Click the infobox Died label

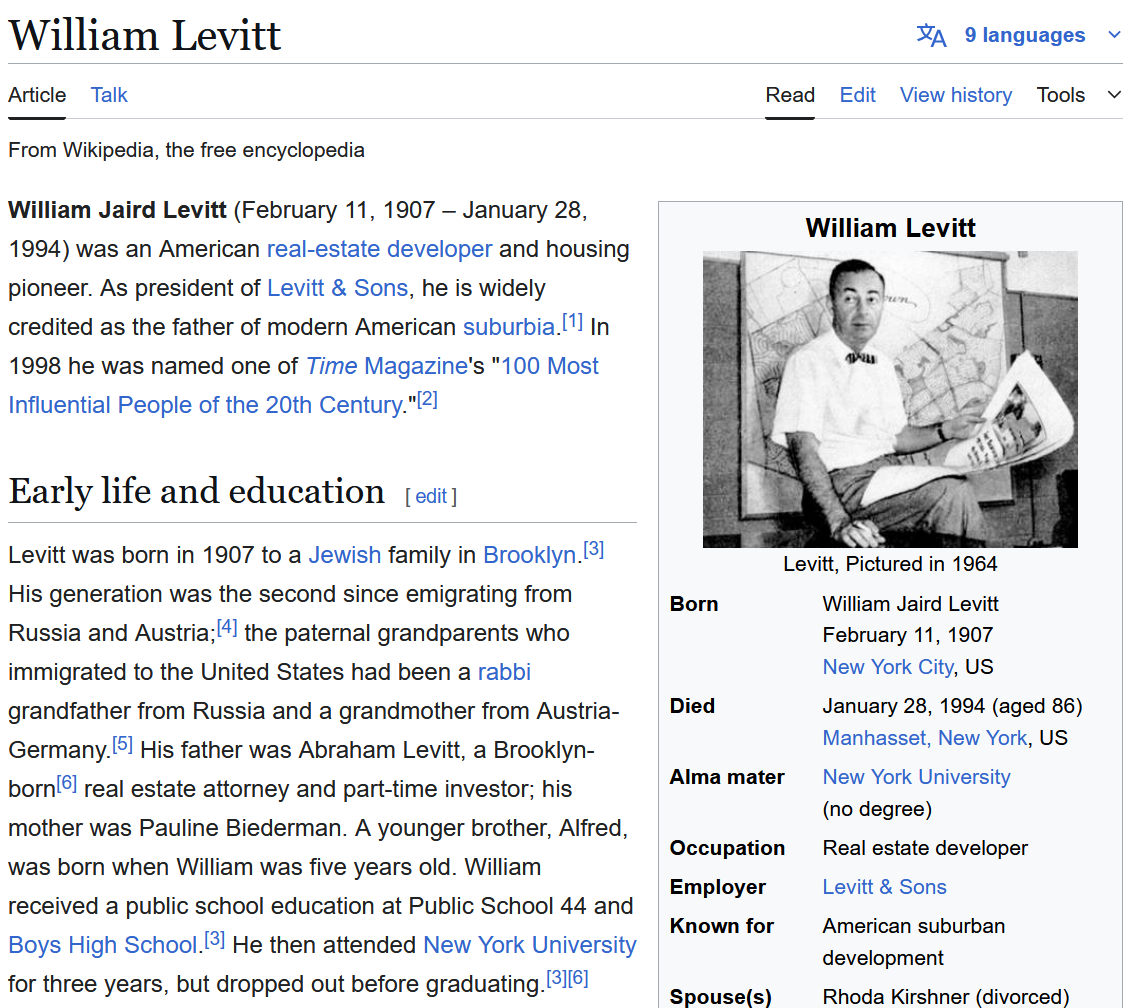click(692, 706)
